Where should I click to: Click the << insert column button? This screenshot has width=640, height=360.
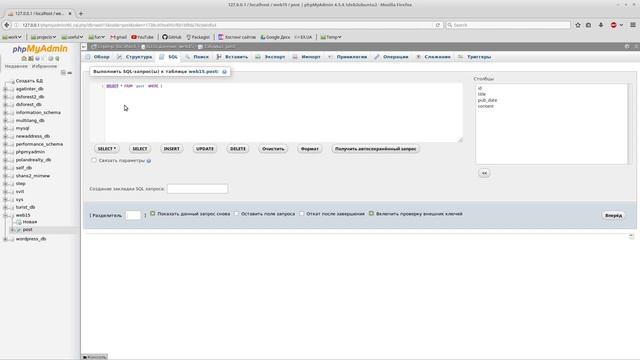click(x=484, y=173)
